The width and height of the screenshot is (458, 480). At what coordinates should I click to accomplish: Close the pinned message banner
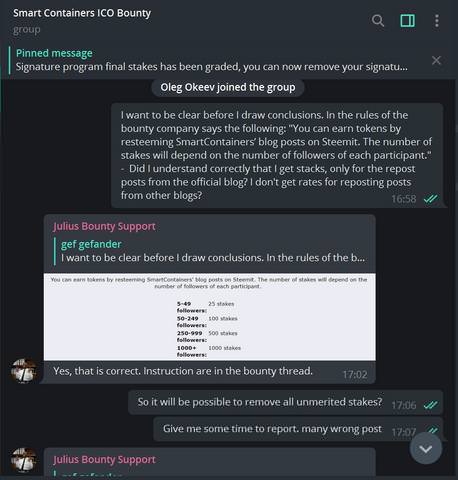tap(436, 60)
